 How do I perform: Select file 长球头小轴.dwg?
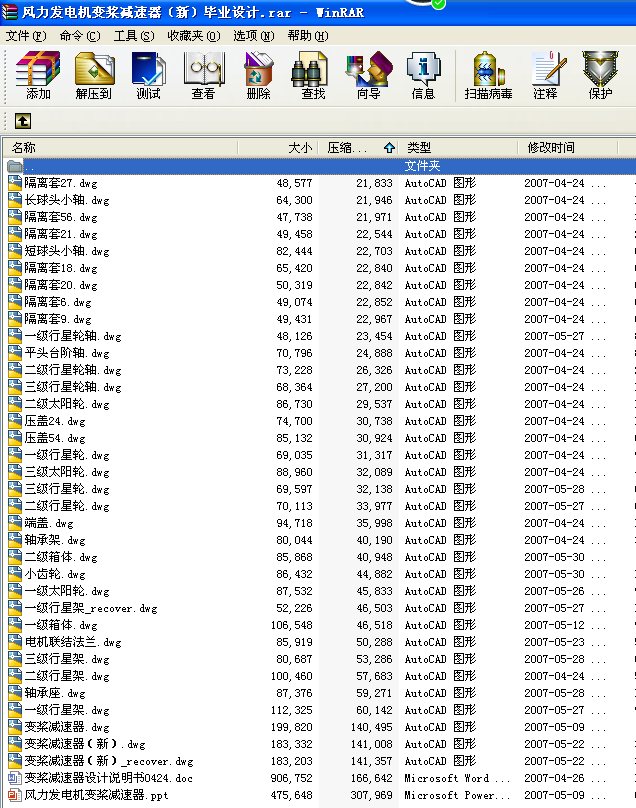pyautogui.click(x=67, y=200)
